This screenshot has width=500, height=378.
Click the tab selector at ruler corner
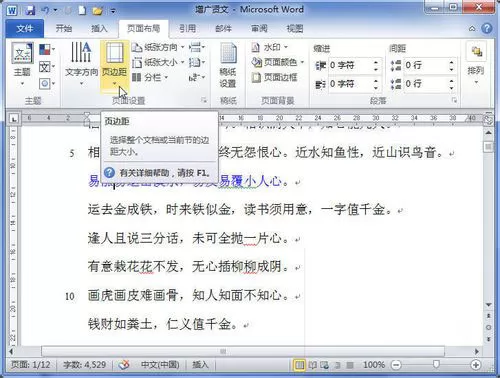13,119
